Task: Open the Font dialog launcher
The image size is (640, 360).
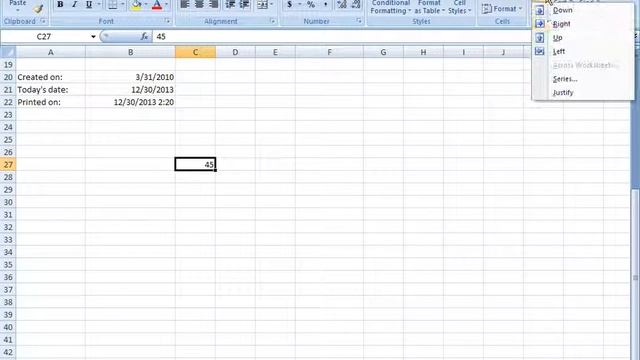Action: [167, 21]
